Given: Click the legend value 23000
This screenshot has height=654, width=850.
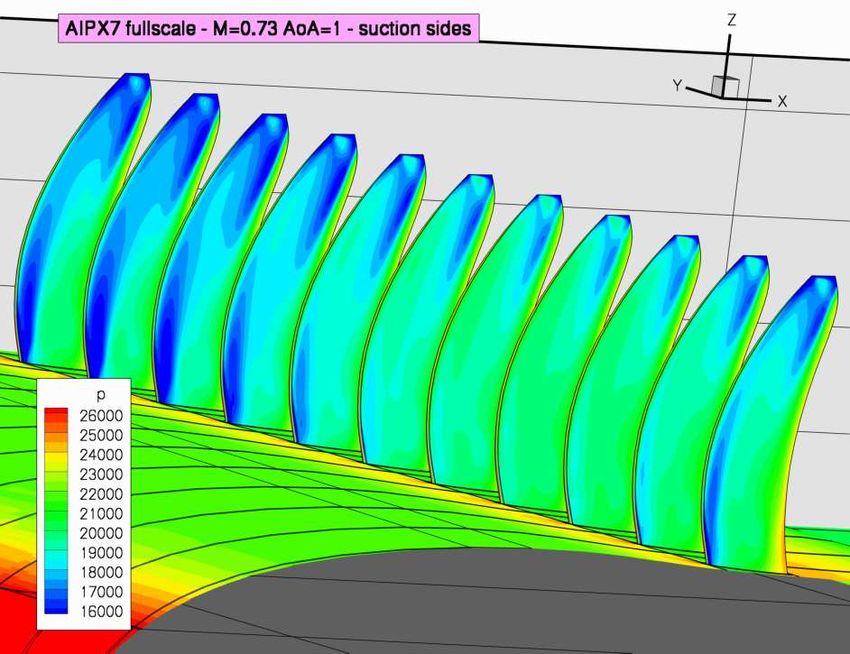Looking at the screenshot, I should tap(101, 475).
